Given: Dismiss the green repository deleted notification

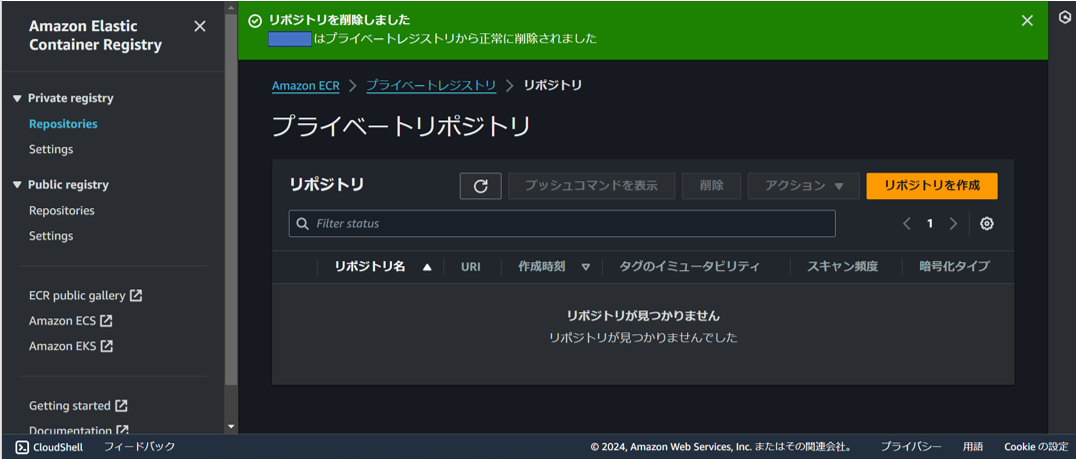Looking at the screenshot, I should tap(1027, 21).
